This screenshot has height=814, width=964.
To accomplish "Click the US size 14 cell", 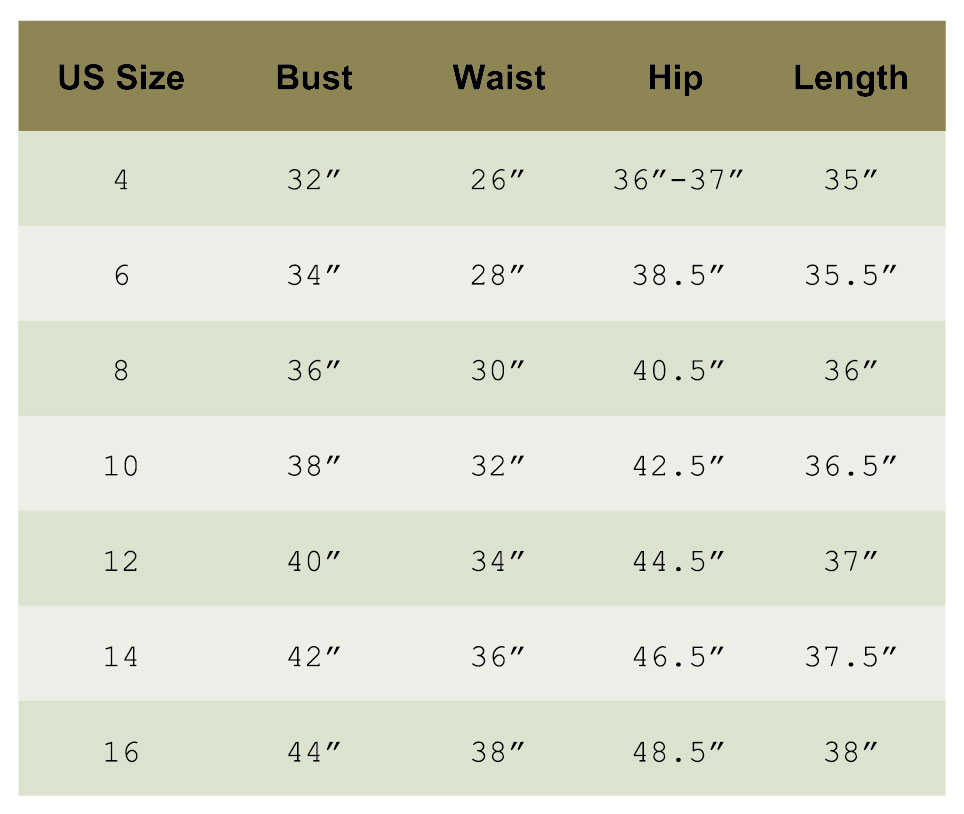I will [x=121, y=657].
